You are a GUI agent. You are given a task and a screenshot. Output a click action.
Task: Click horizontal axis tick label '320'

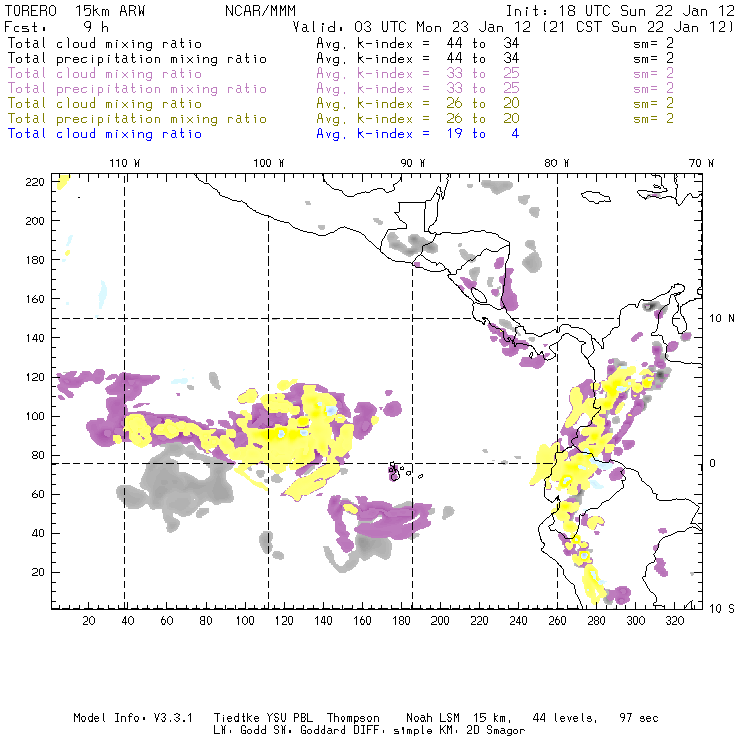pyautogui.click(x=674, y=621)
